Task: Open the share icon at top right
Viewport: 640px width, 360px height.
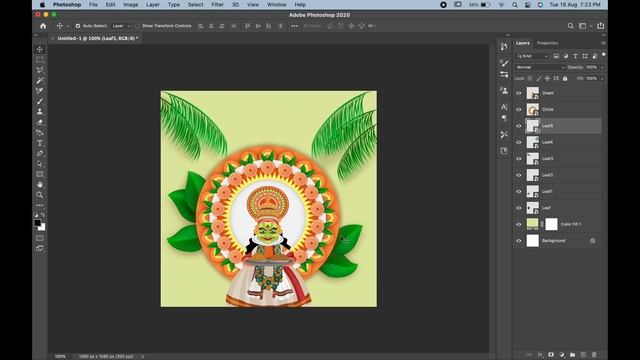Action: [x=600, y=26]
